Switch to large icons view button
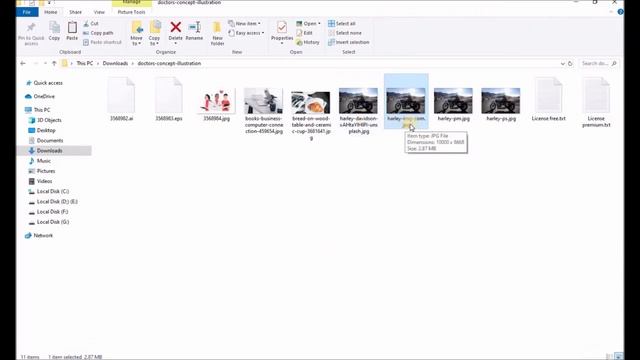 click(619, 356)
